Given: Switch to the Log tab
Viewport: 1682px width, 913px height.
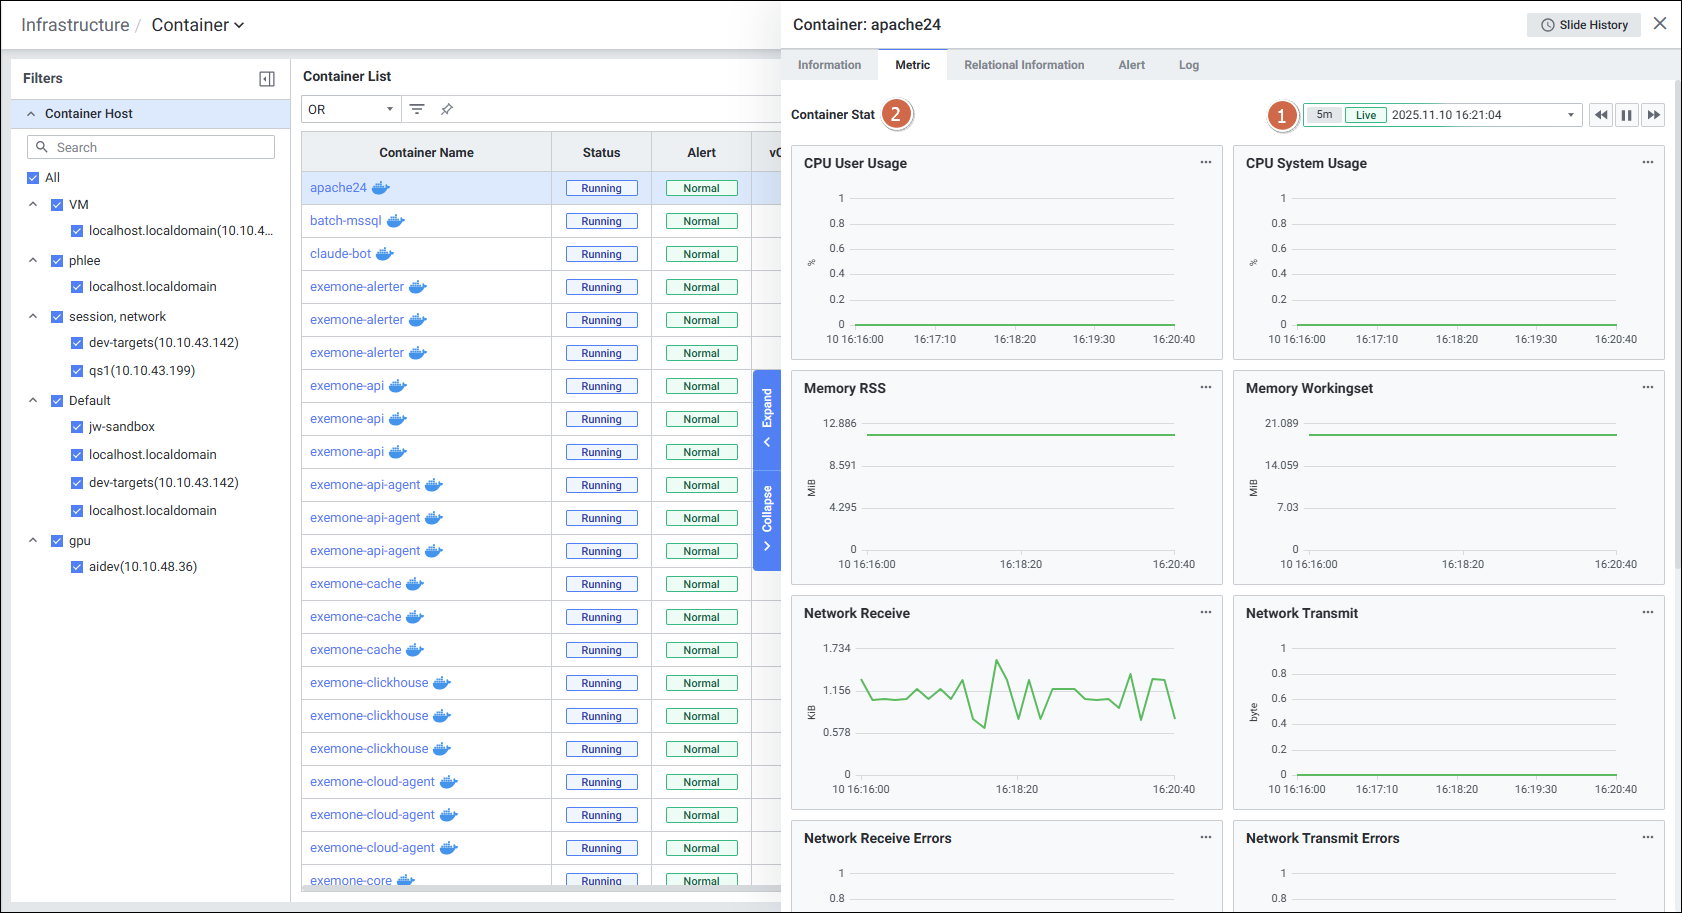Looking at the screenshot, I should [1188, 65].
